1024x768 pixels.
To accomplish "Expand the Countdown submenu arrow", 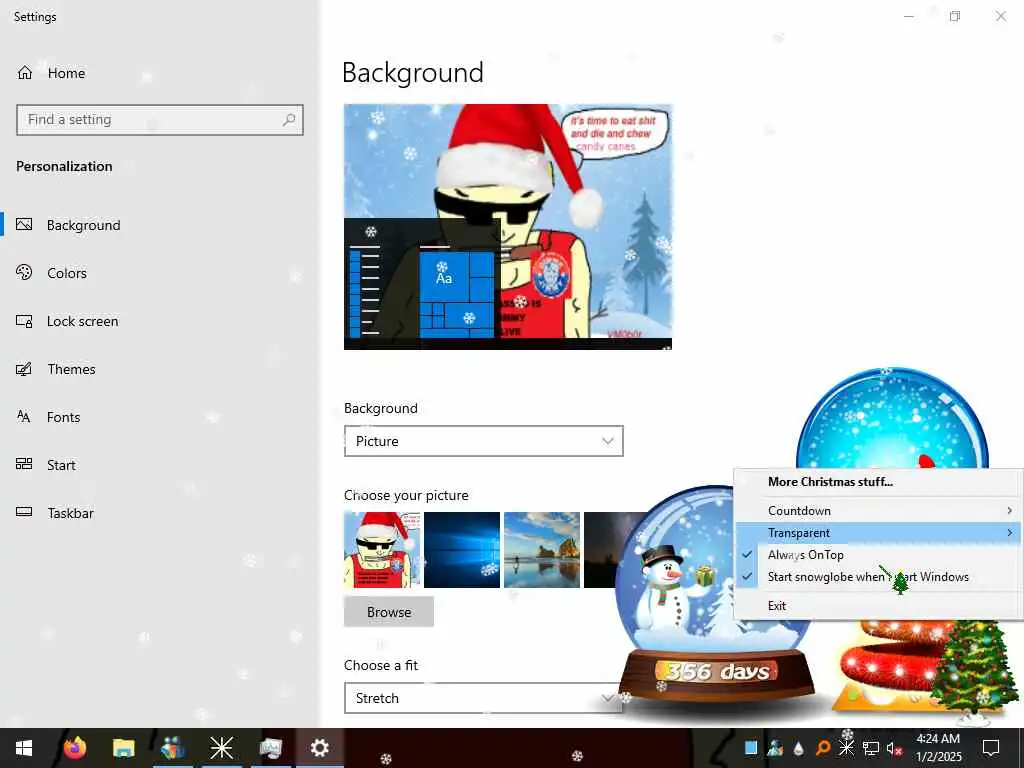I will coord(1010,511).
